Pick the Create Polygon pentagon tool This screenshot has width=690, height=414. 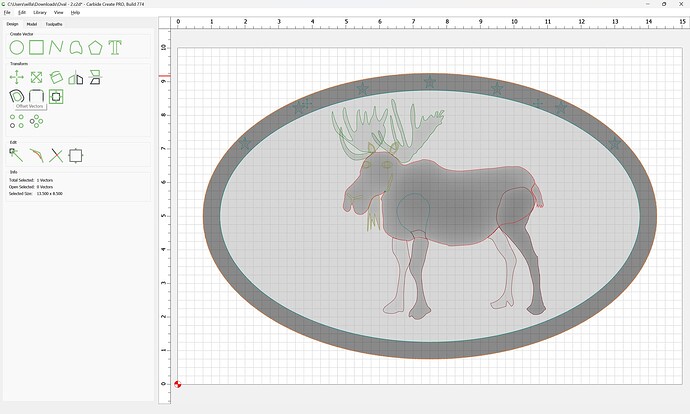(95, 48)
